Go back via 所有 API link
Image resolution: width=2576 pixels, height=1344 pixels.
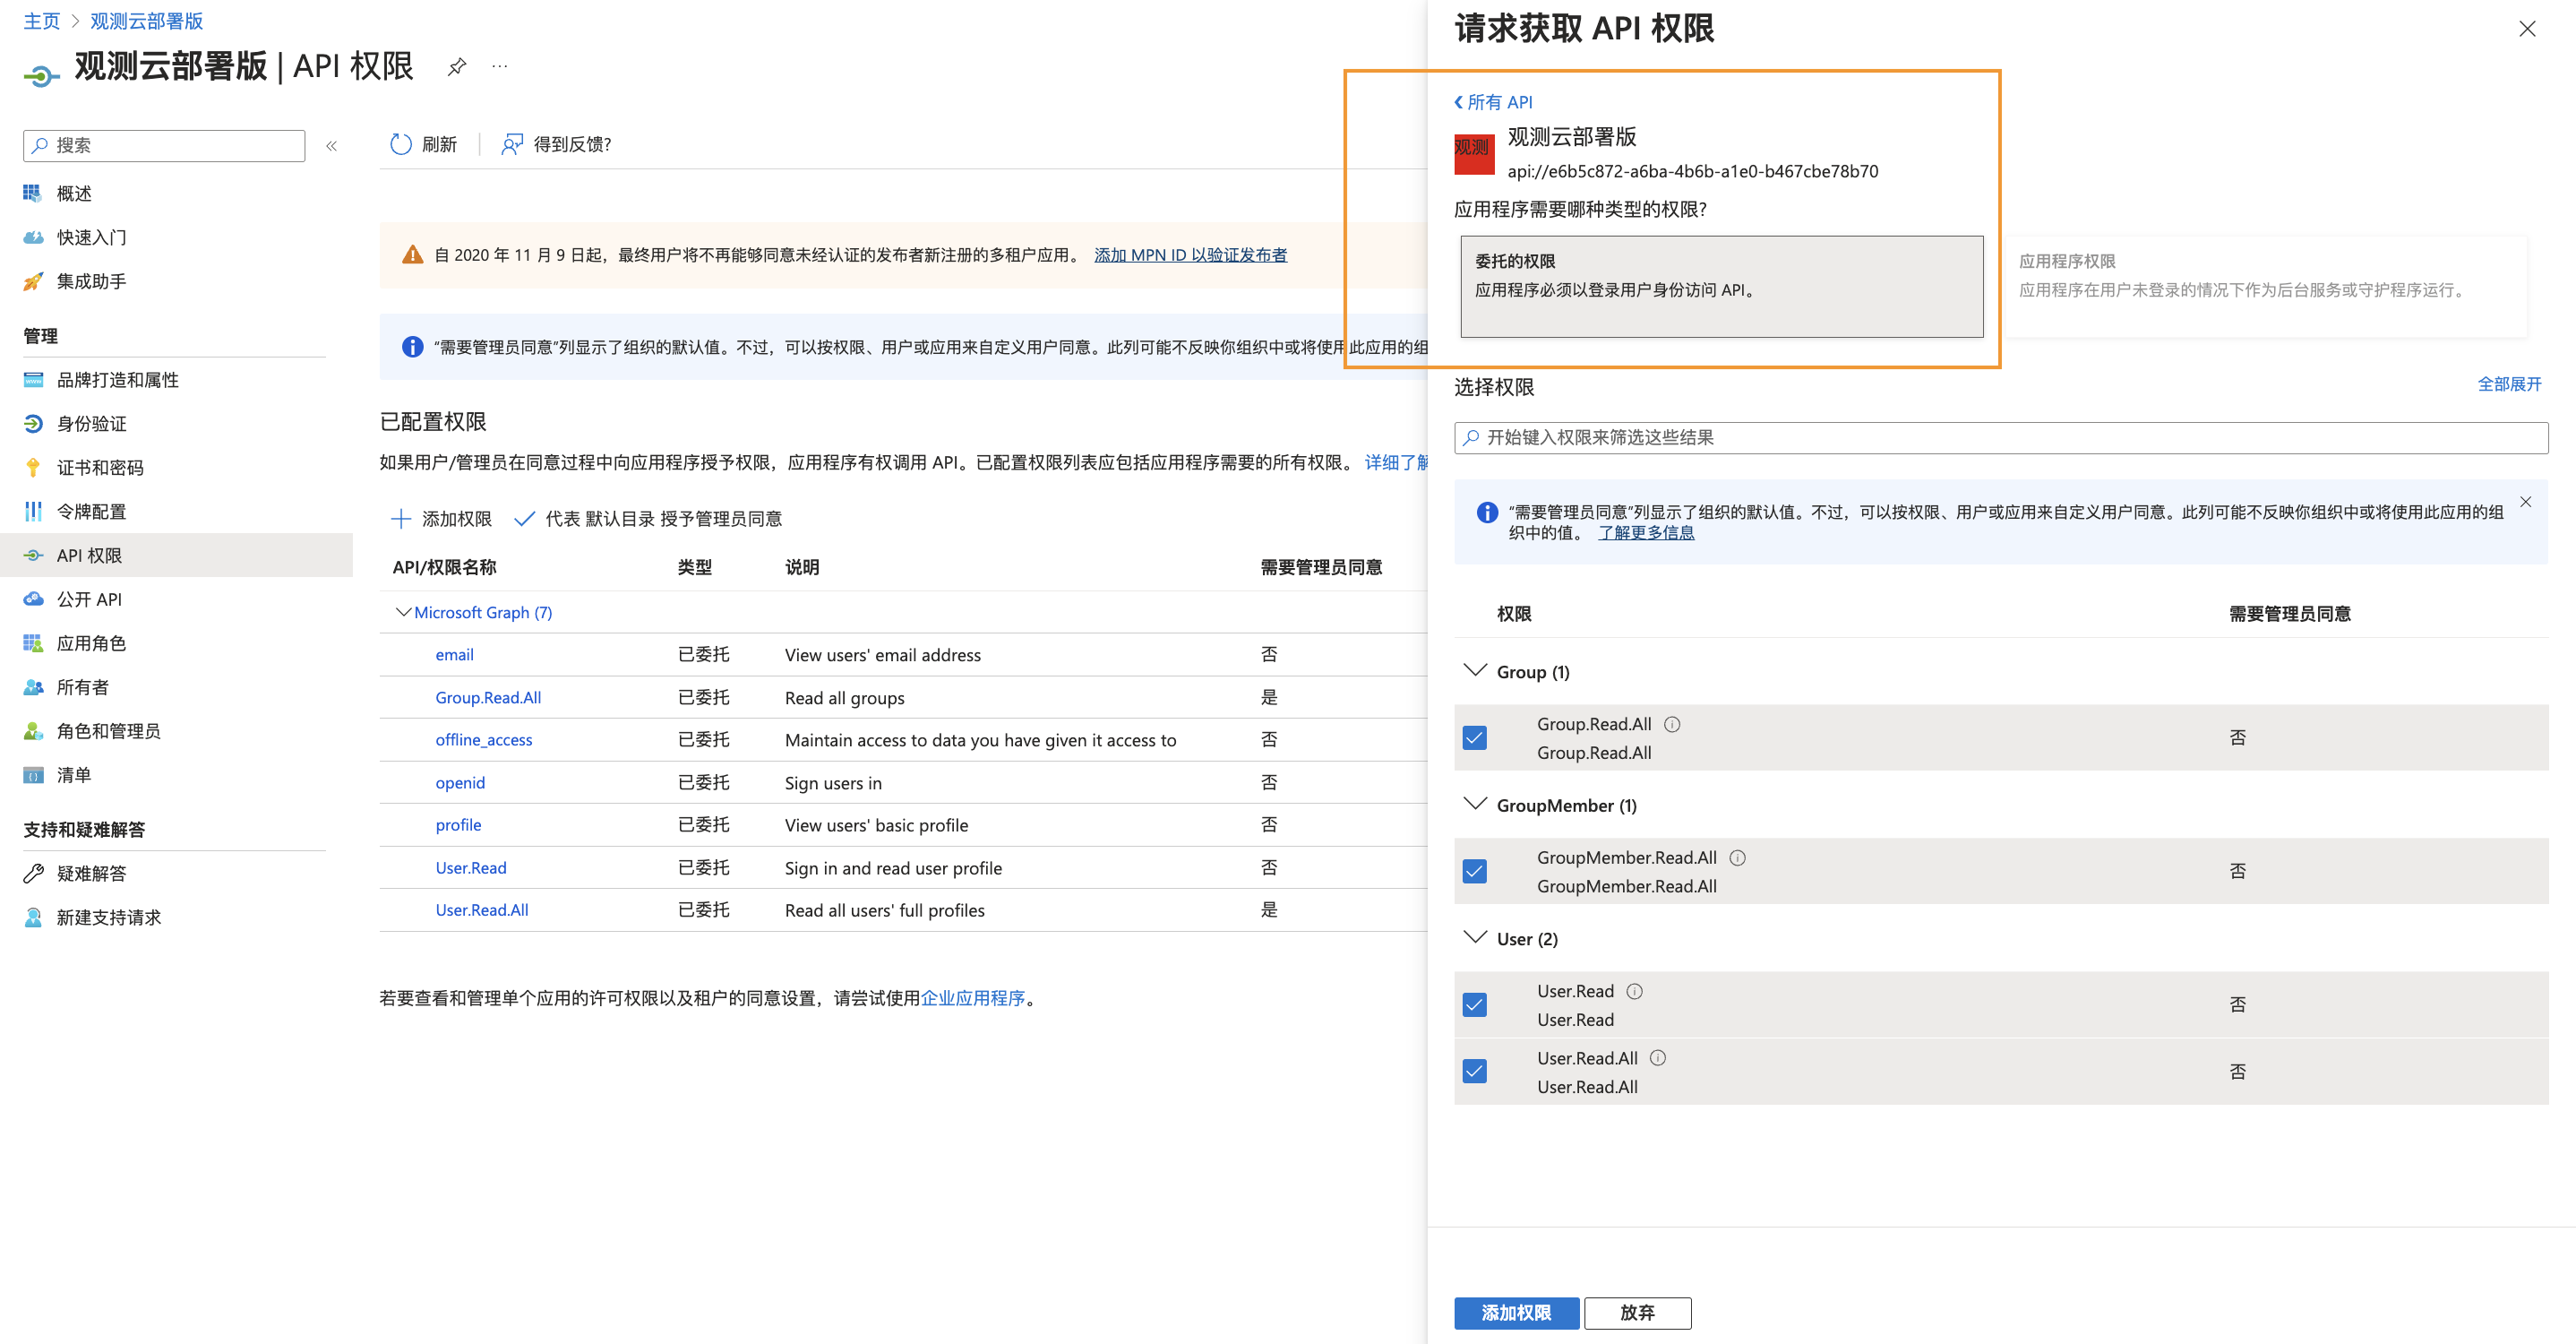point(1493,102)
